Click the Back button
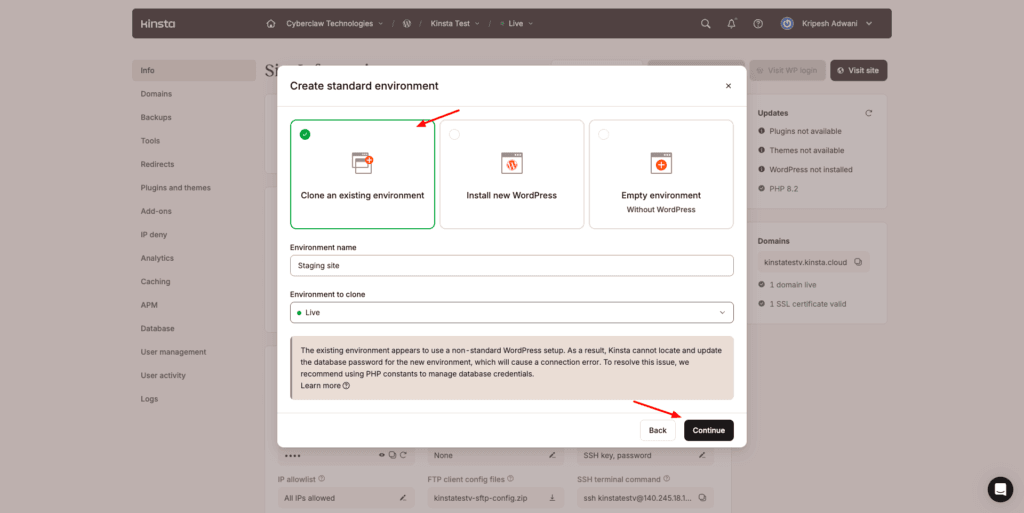Image resolution: width=1024 pixels, height=513 pixels. 658,430
